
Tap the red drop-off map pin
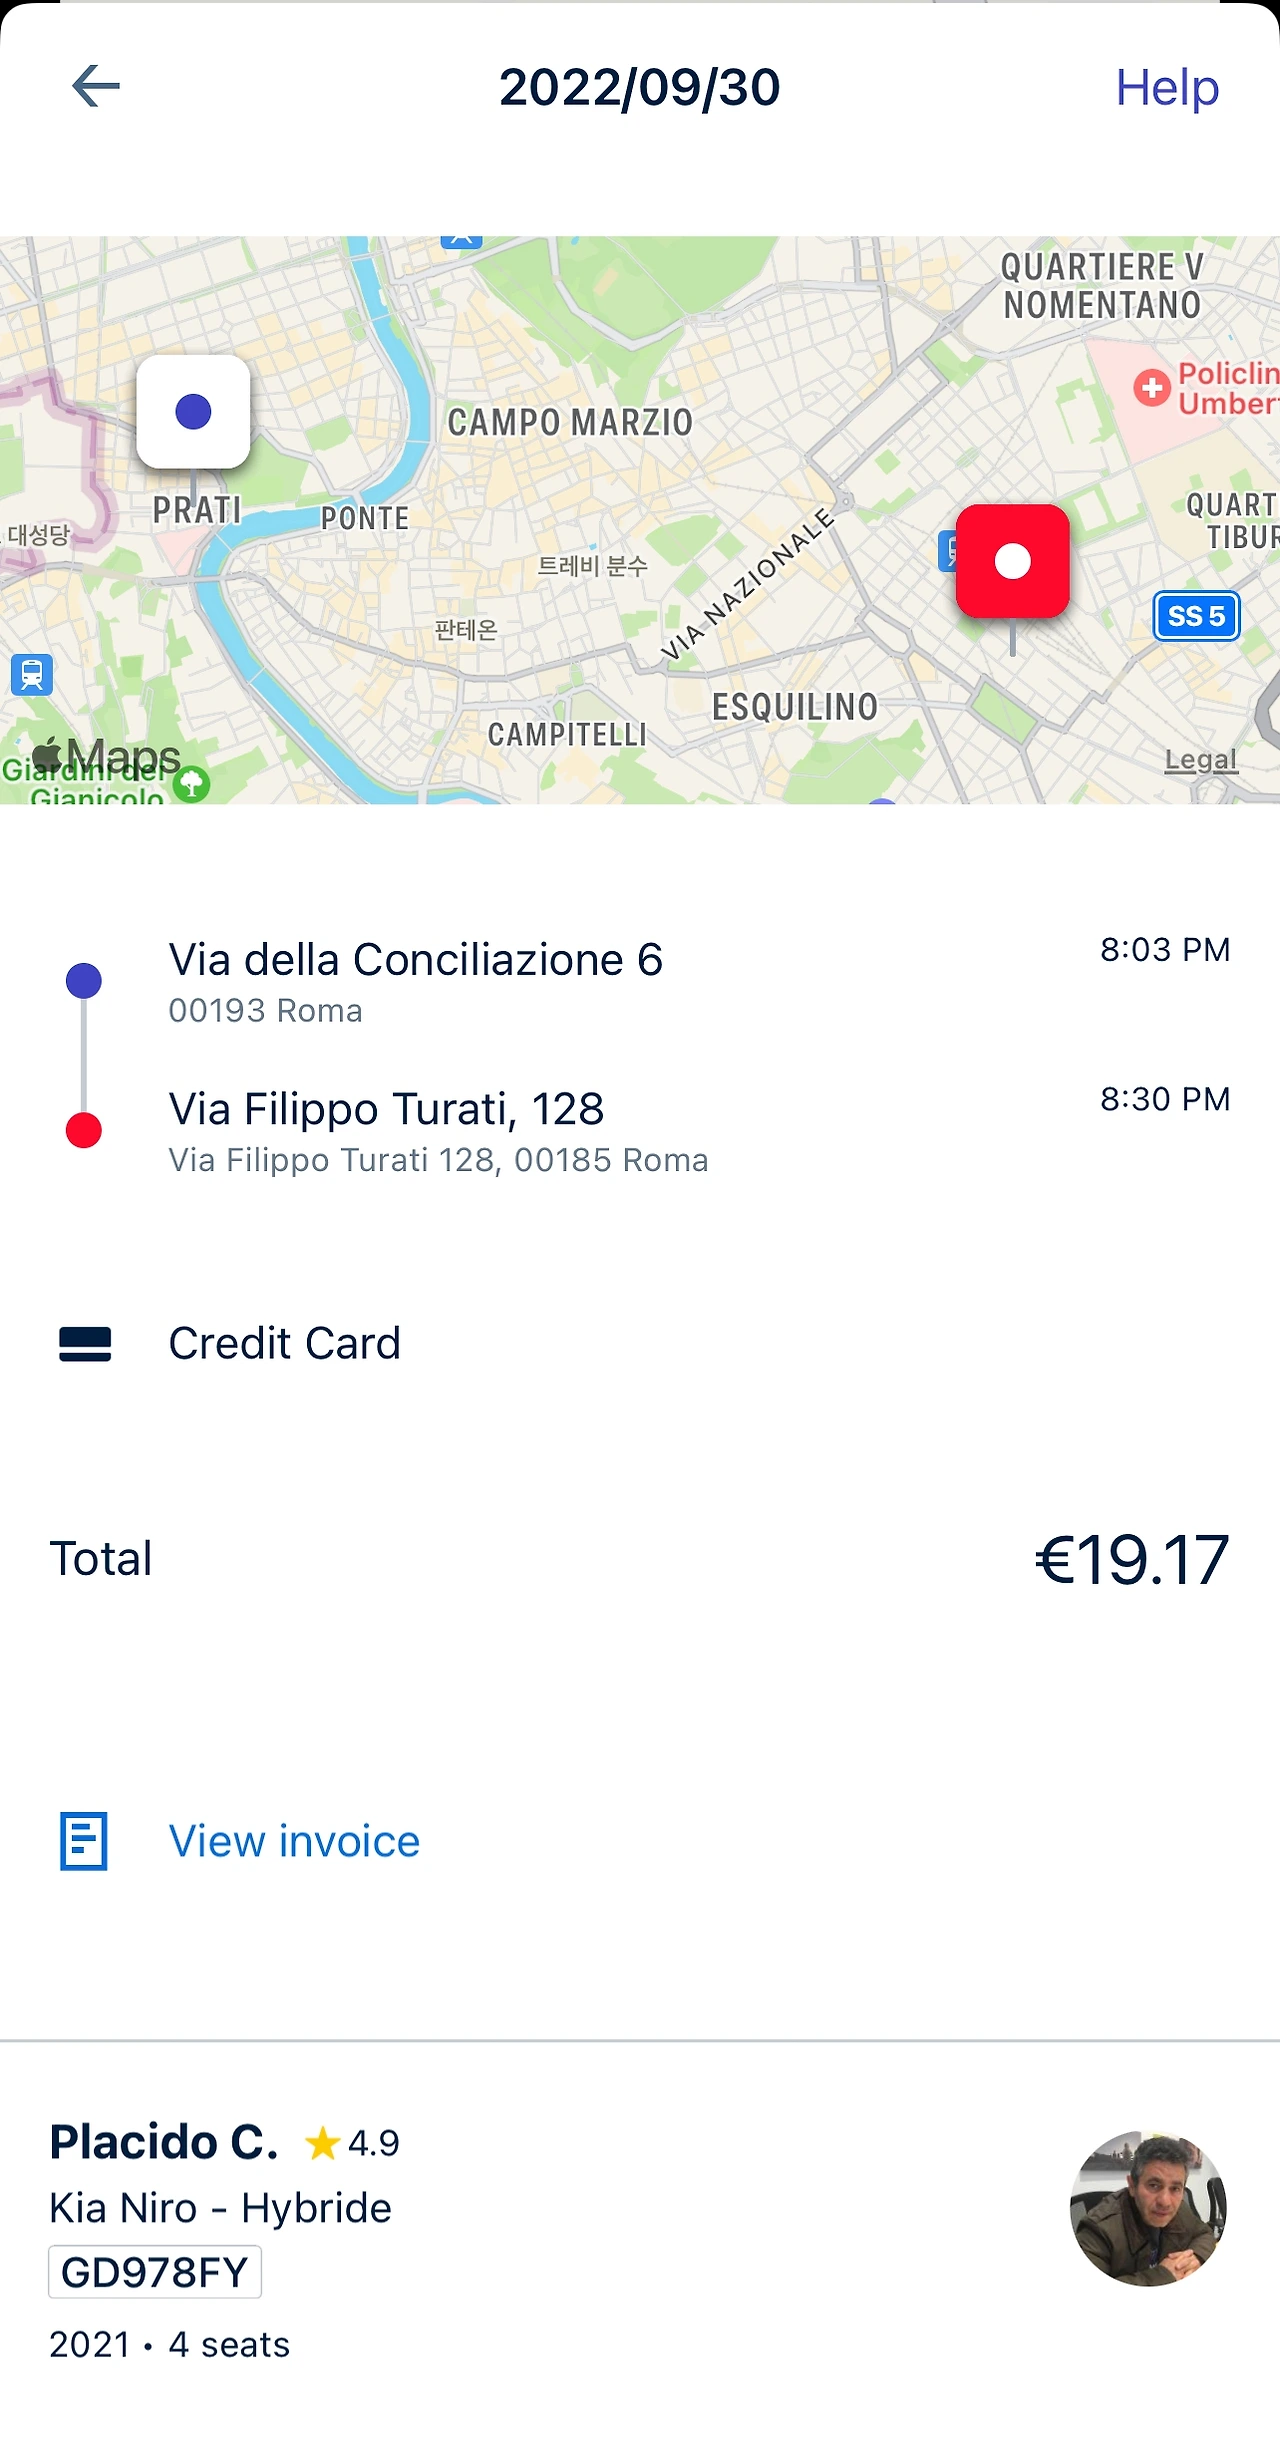[x=1012, y=561]
